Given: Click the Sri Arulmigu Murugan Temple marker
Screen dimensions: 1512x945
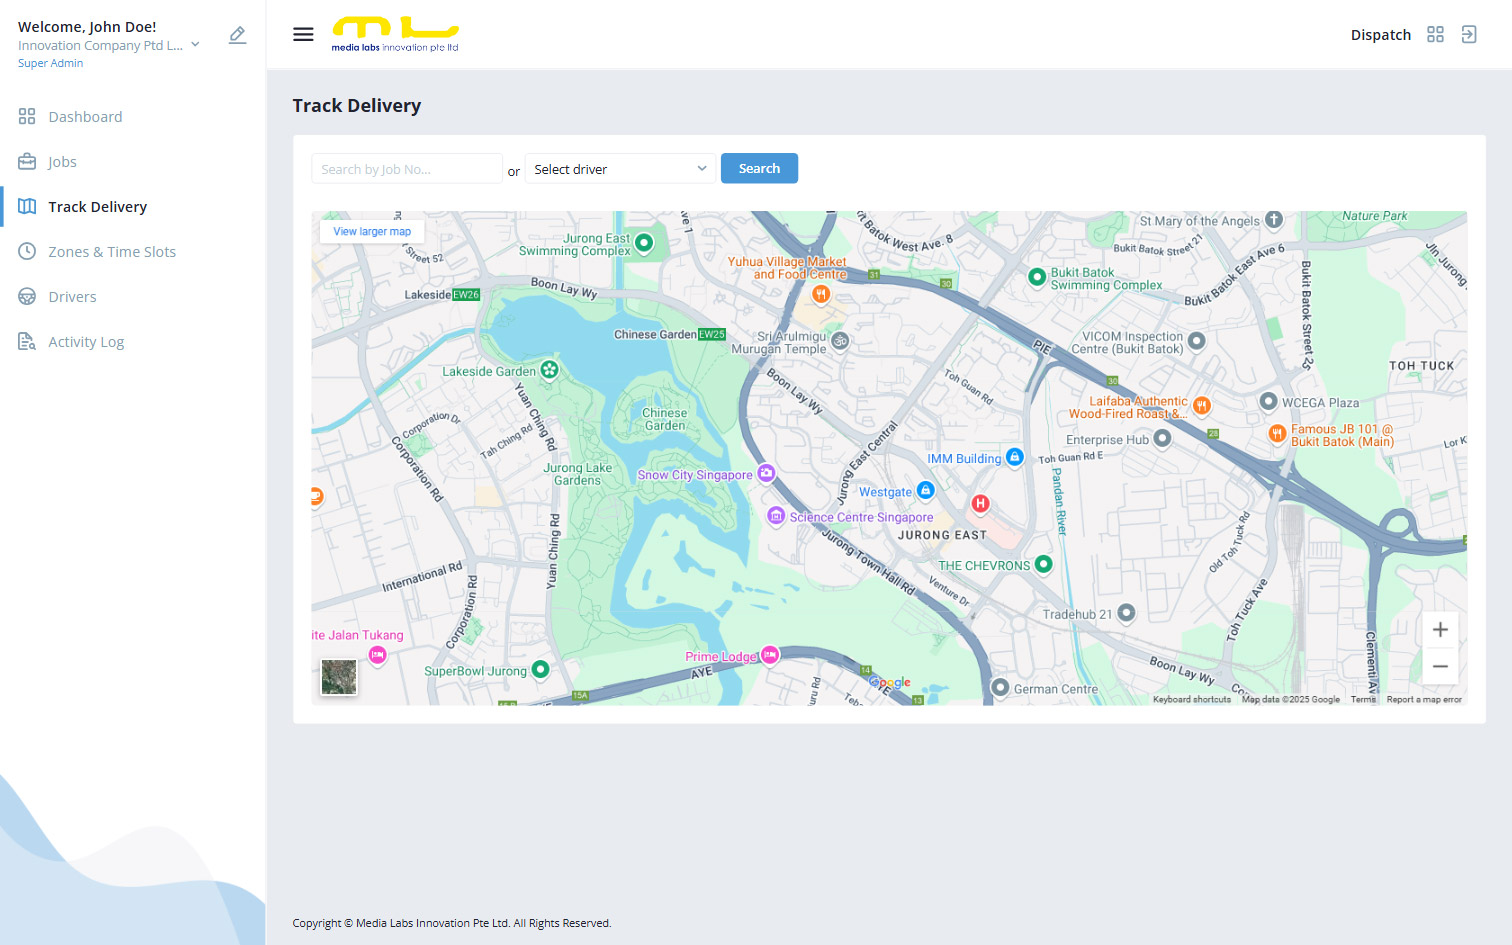Looking at the screenshot, I should point(841,341).
